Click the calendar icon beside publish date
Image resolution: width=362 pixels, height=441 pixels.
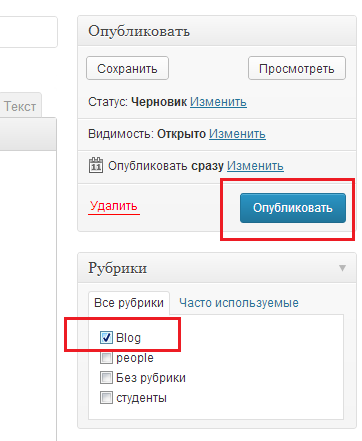click(96, 165)
